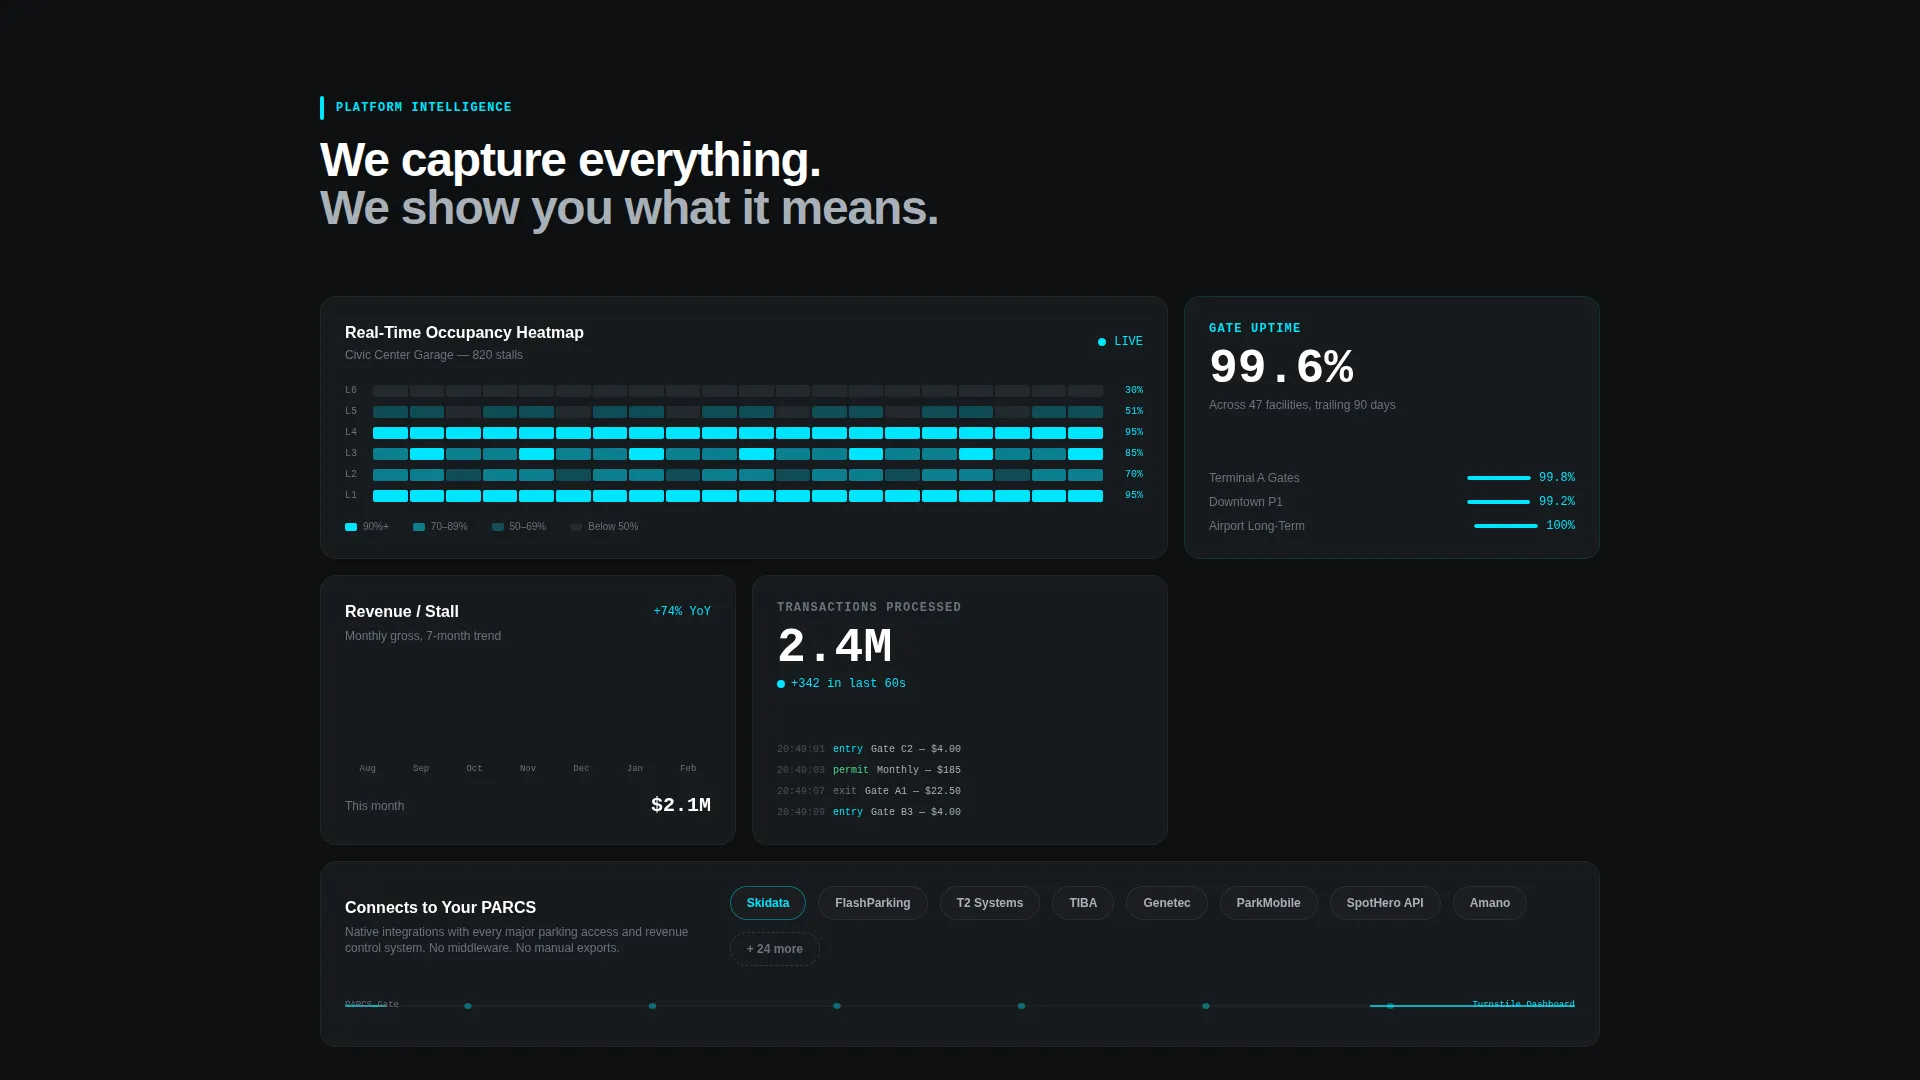Viewport: 1920px width, 1080px height.
Task: Select the SpotHero API chip
Action: click(x=1384, y=903)
